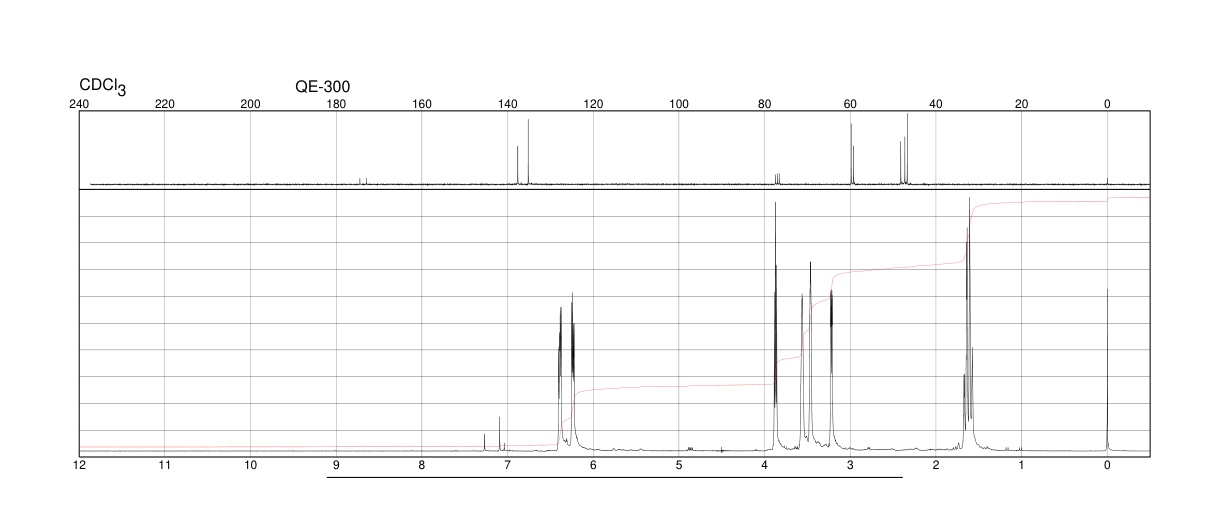Image resolution: width=1224 pixels, height=528 pixels.
Task: Click the 60 tick on carbon axis
Action: tap(850, 103)
